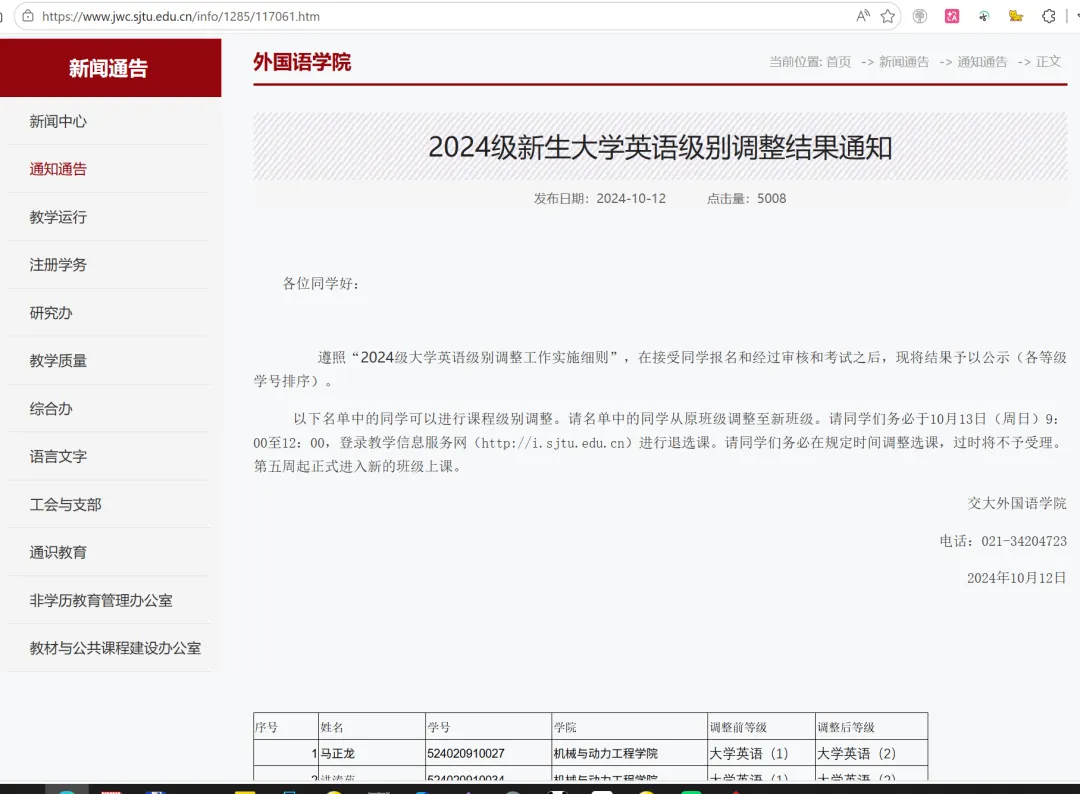
Task: Open 新闻中心 in sidebar
Action: (x=58, y=121)
